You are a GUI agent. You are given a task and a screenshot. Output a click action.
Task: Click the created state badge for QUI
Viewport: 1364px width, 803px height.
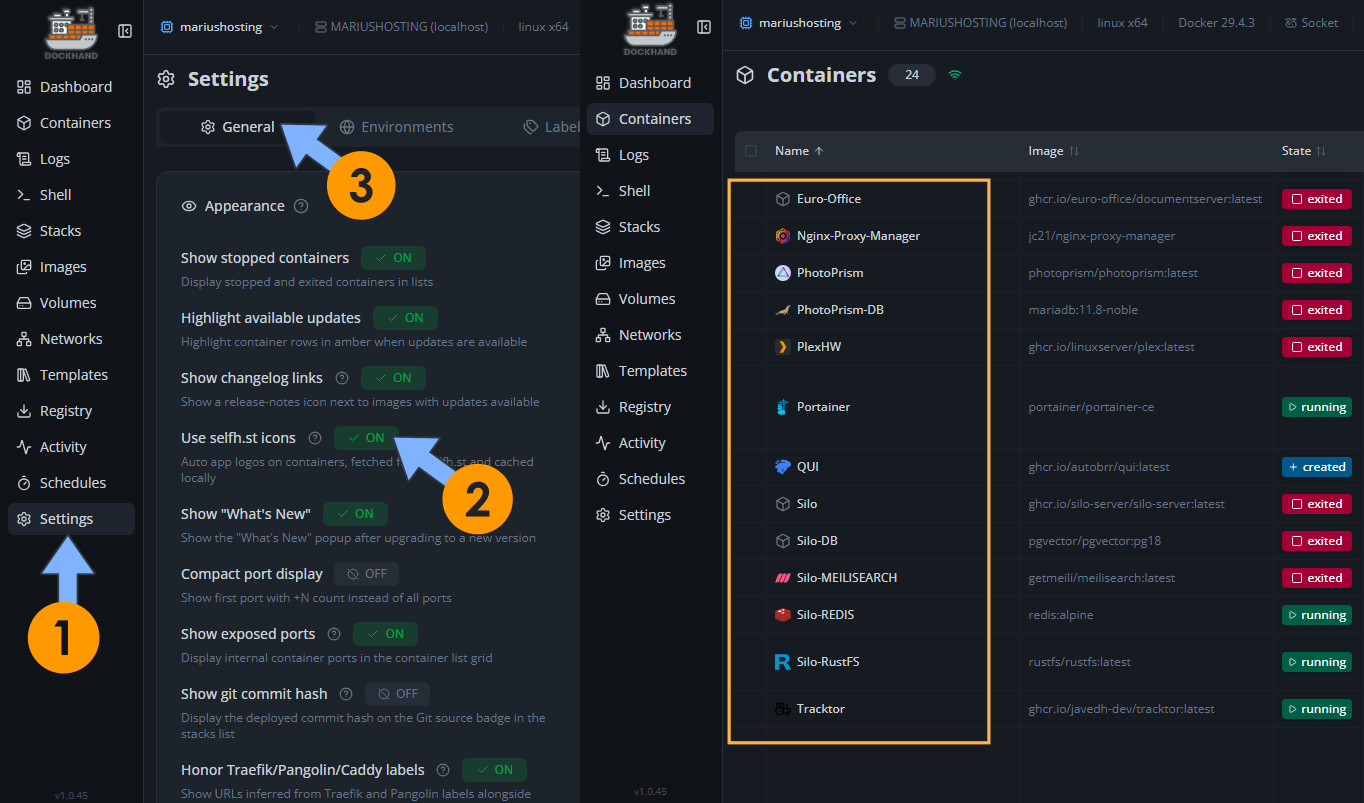[1316, 467]
